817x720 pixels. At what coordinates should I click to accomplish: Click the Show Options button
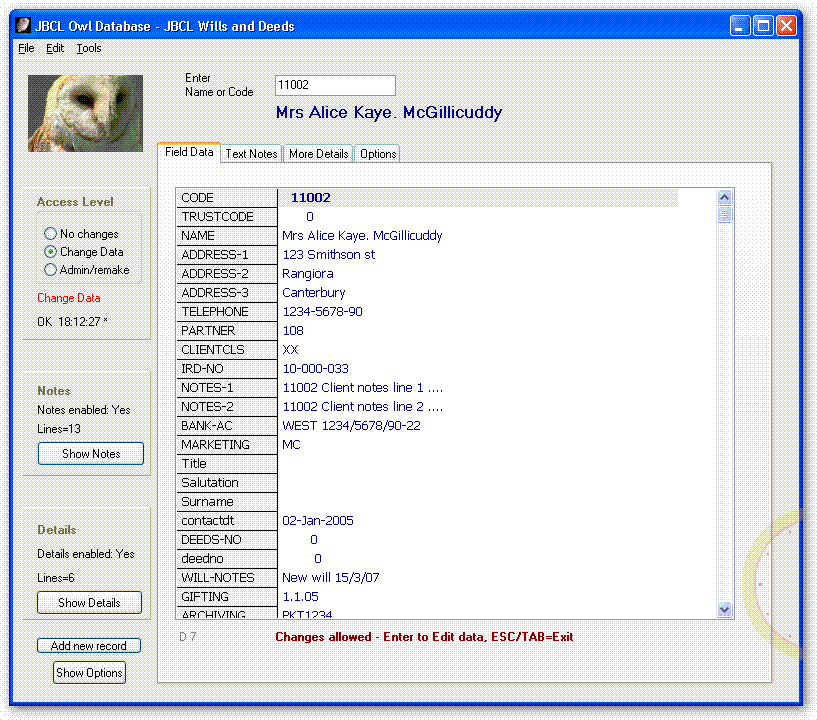(89, 673)
